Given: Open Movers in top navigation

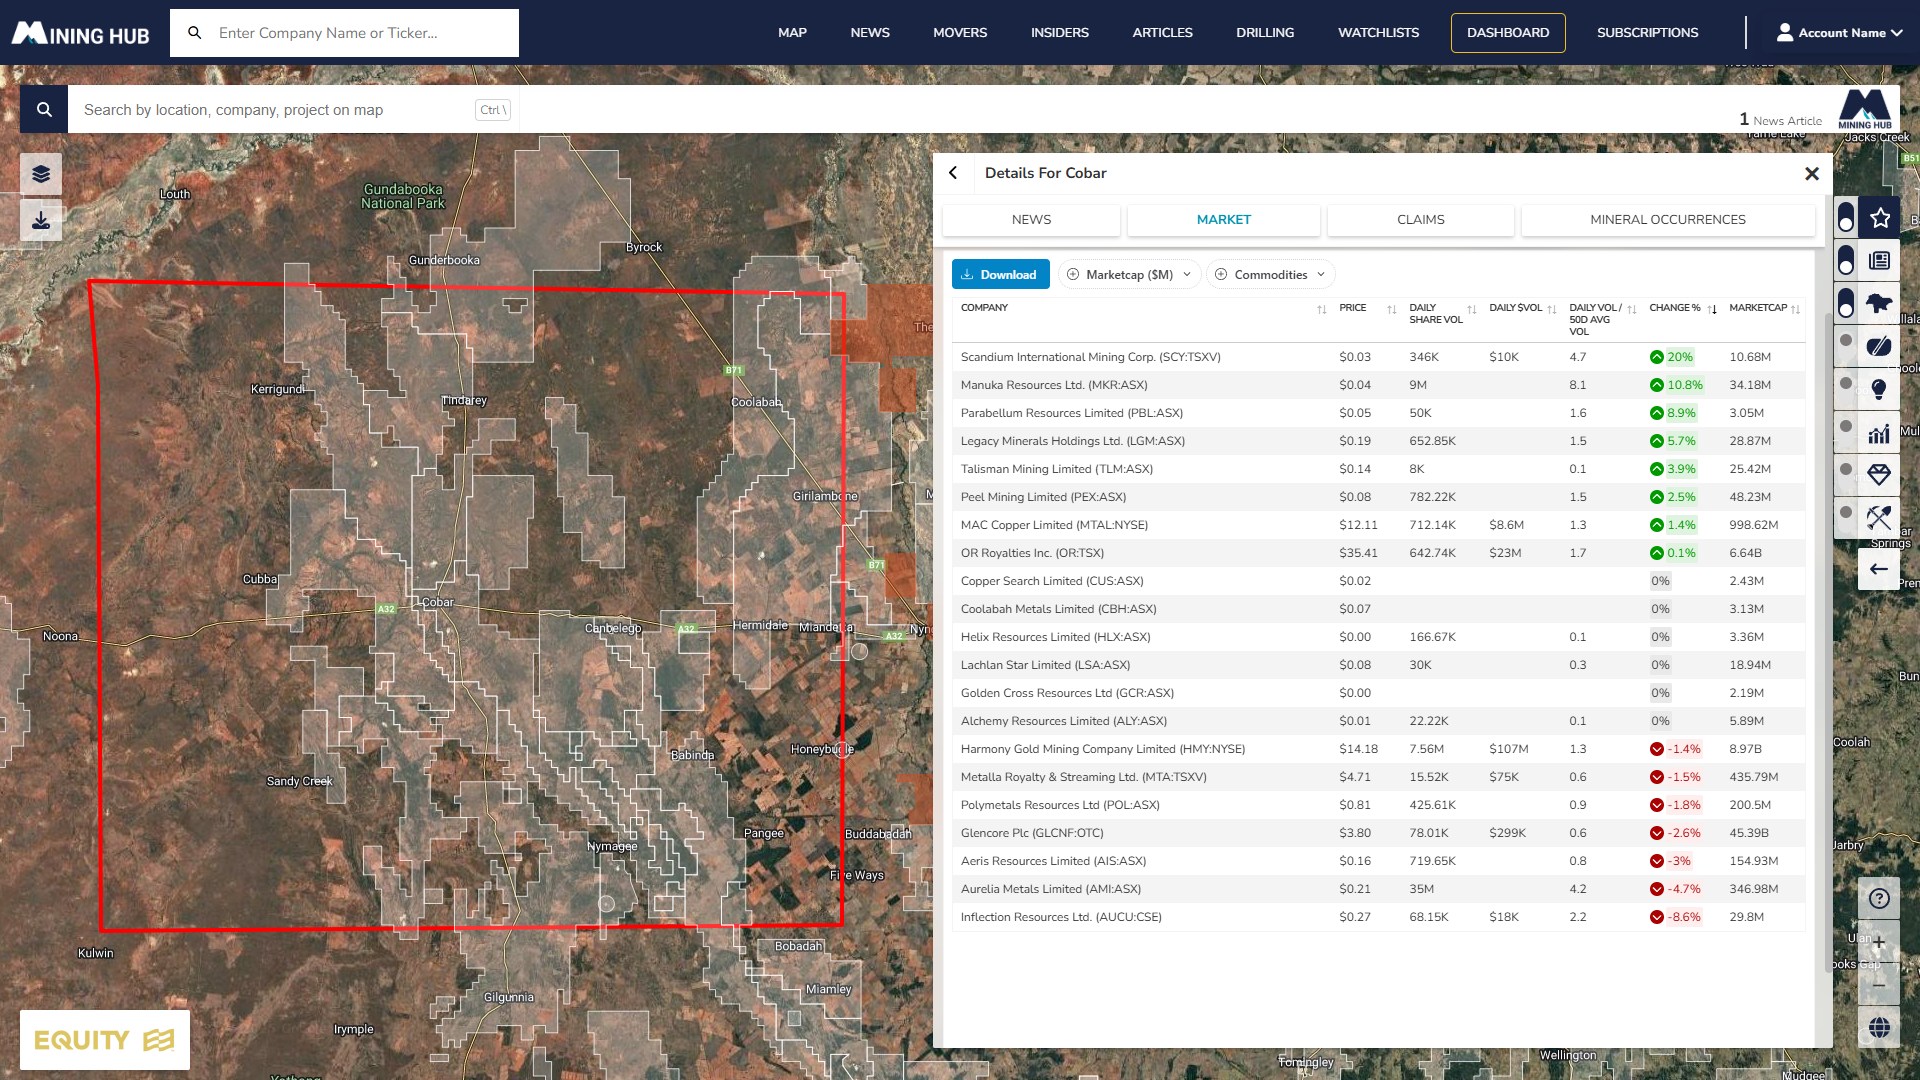Looking at the screenshot, I should click(x=960, y=33).
